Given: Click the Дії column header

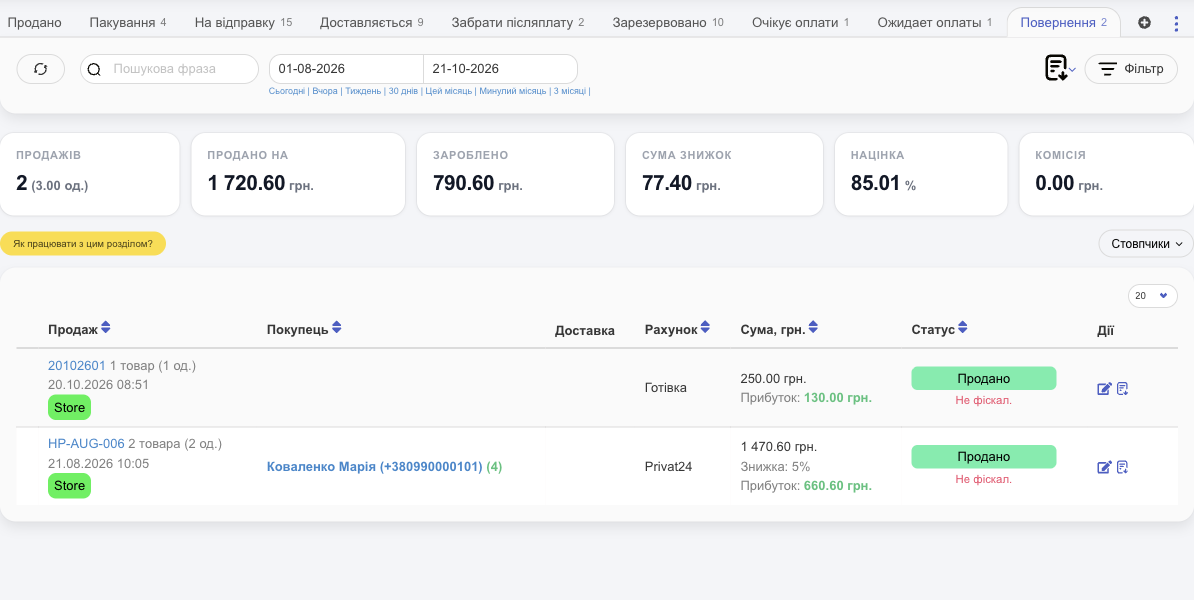Looking at the screenshot, I should coord(1105,330).
